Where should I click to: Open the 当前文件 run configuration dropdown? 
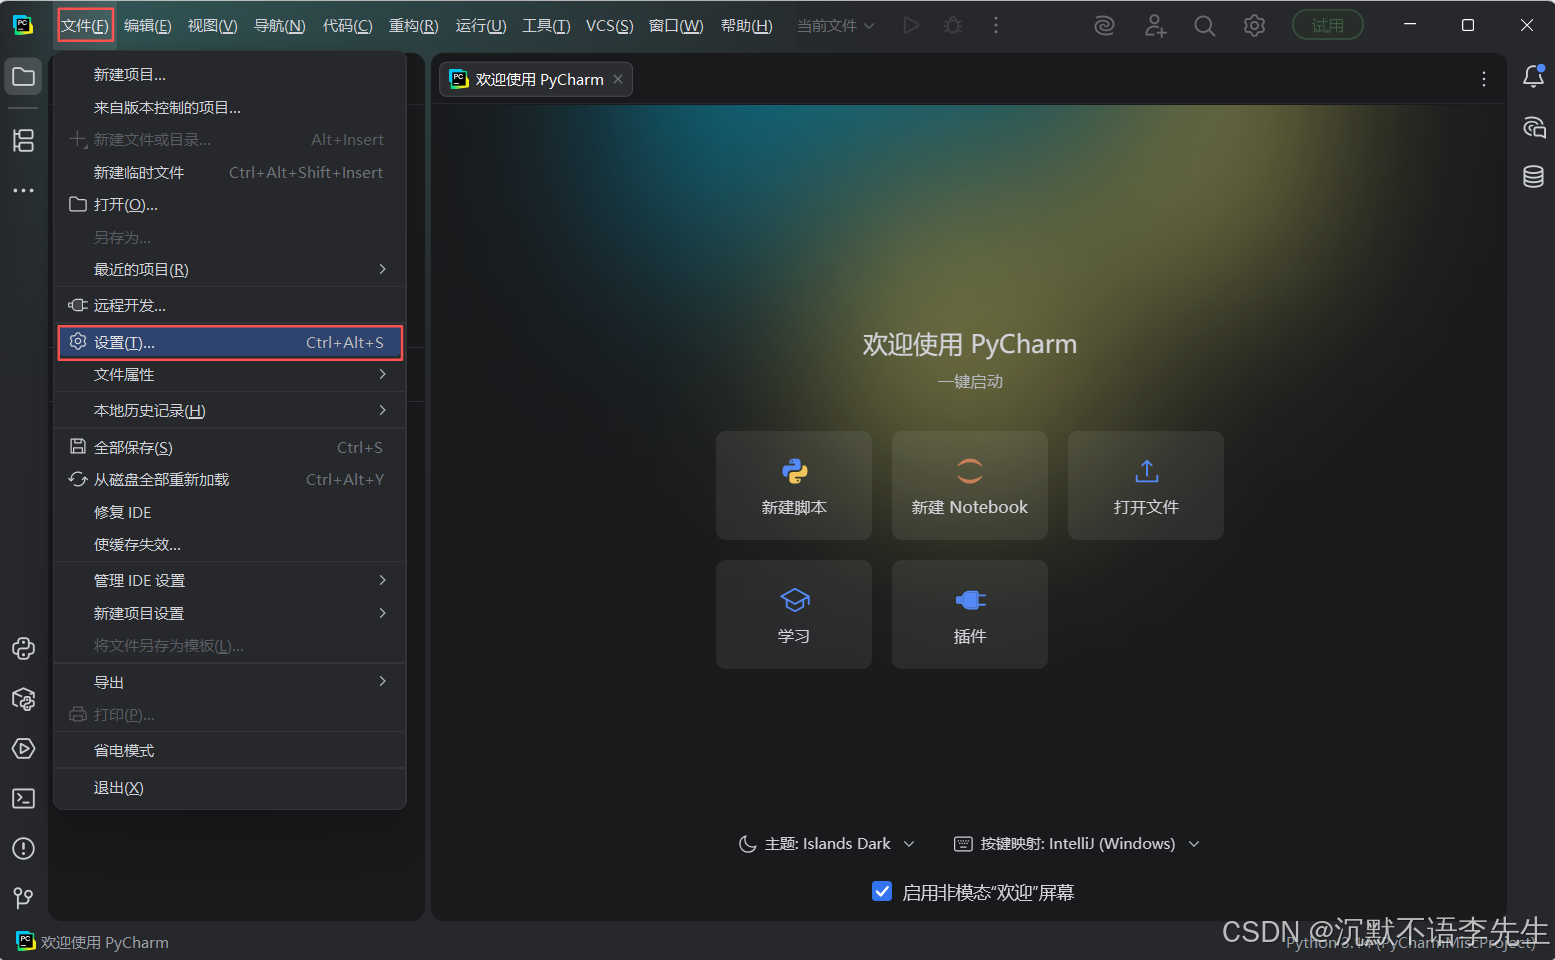coord(835,25)
